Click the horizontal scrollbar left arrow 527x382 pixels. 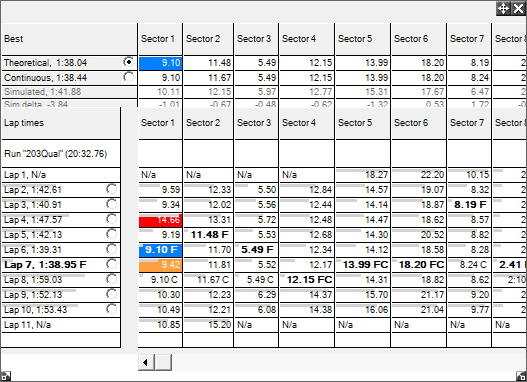(x=146, y=362)
